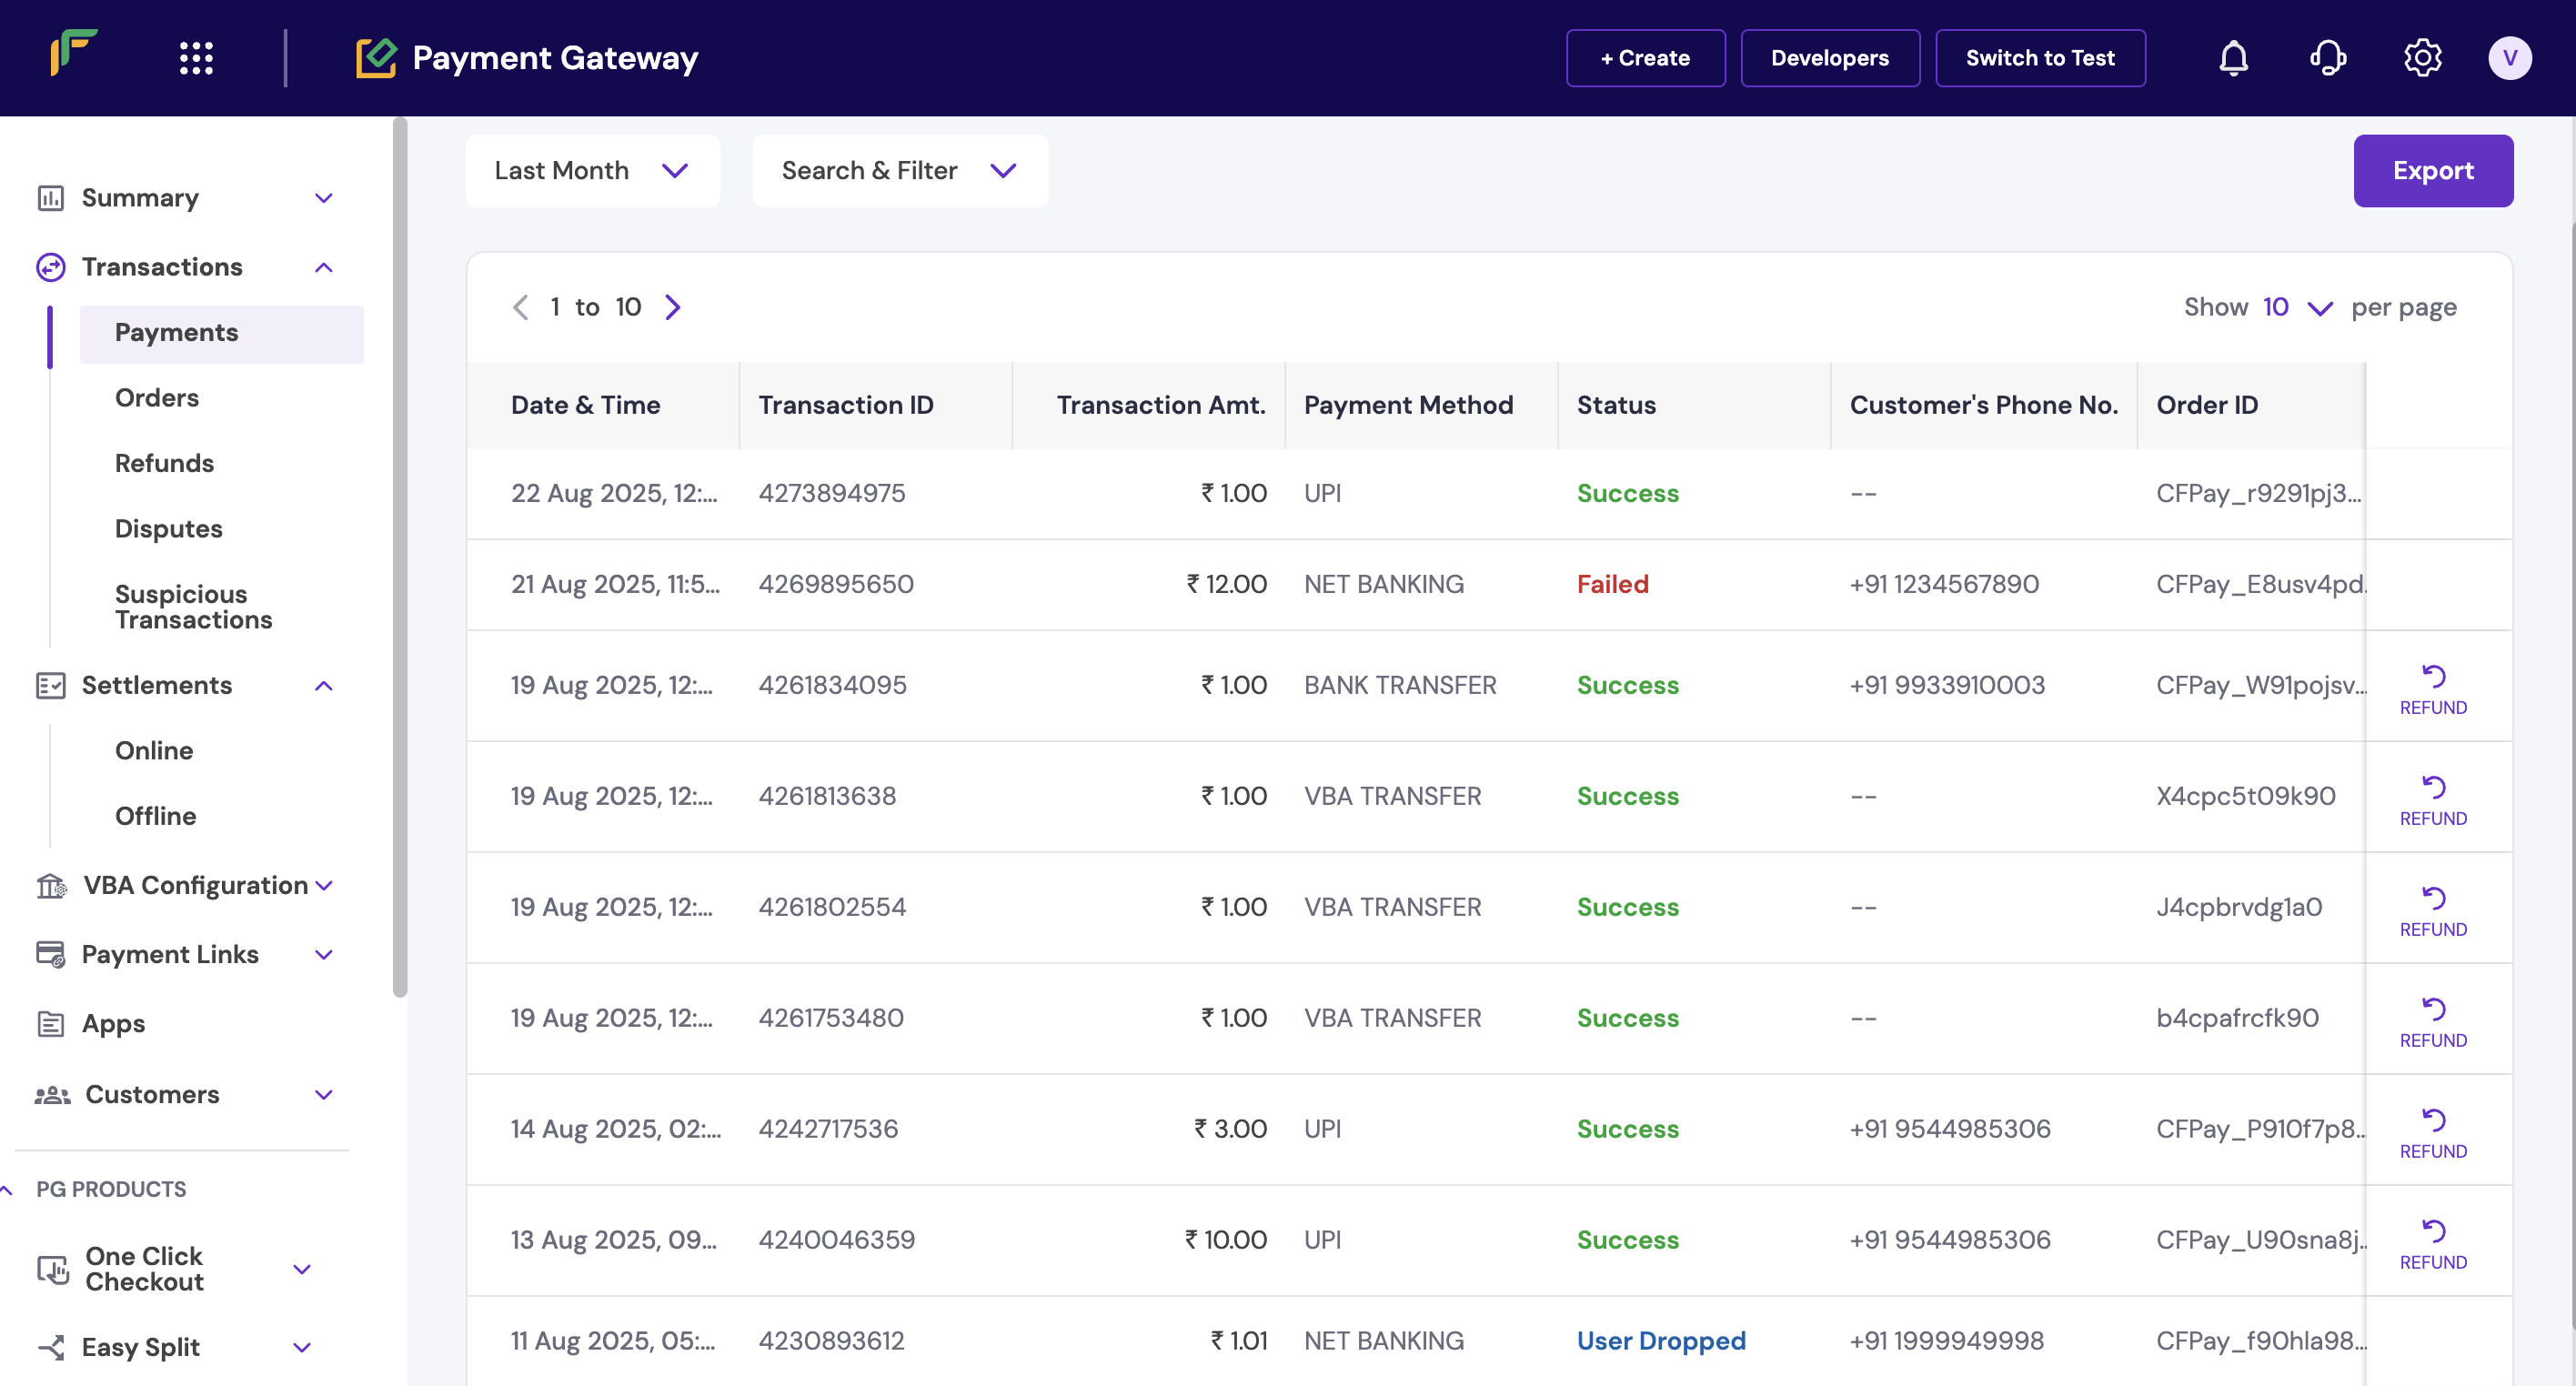Open the apps grid launcher
The width and height of the screenshot is (2576, 1386).
[196, 58]
